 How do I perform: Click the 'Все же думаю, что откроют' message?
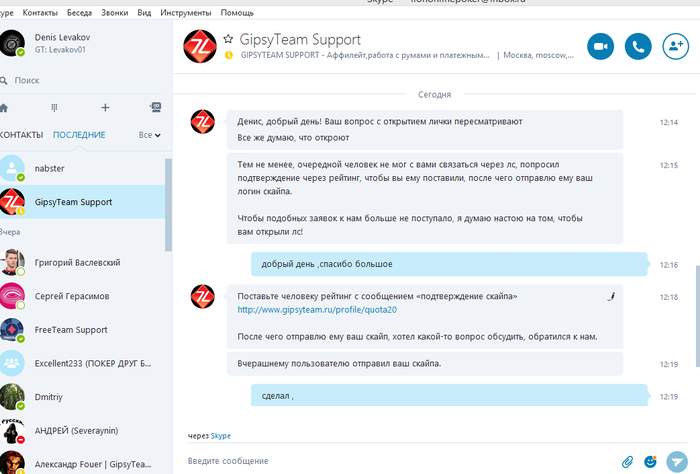coord(293,137)
